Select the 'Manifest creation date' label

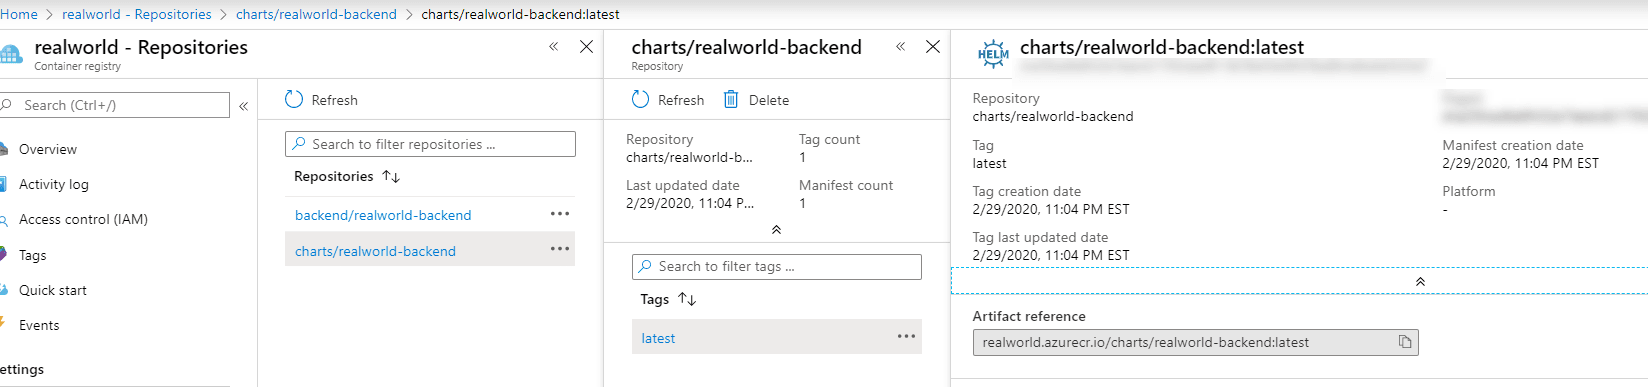pyautogui.click(x=1513, y=145)
